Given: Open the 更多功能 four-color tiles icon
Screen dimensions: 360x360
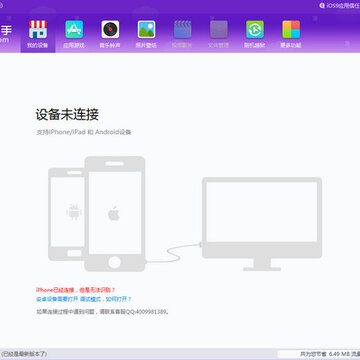Looking at the screenshot, I should point(291,29).
